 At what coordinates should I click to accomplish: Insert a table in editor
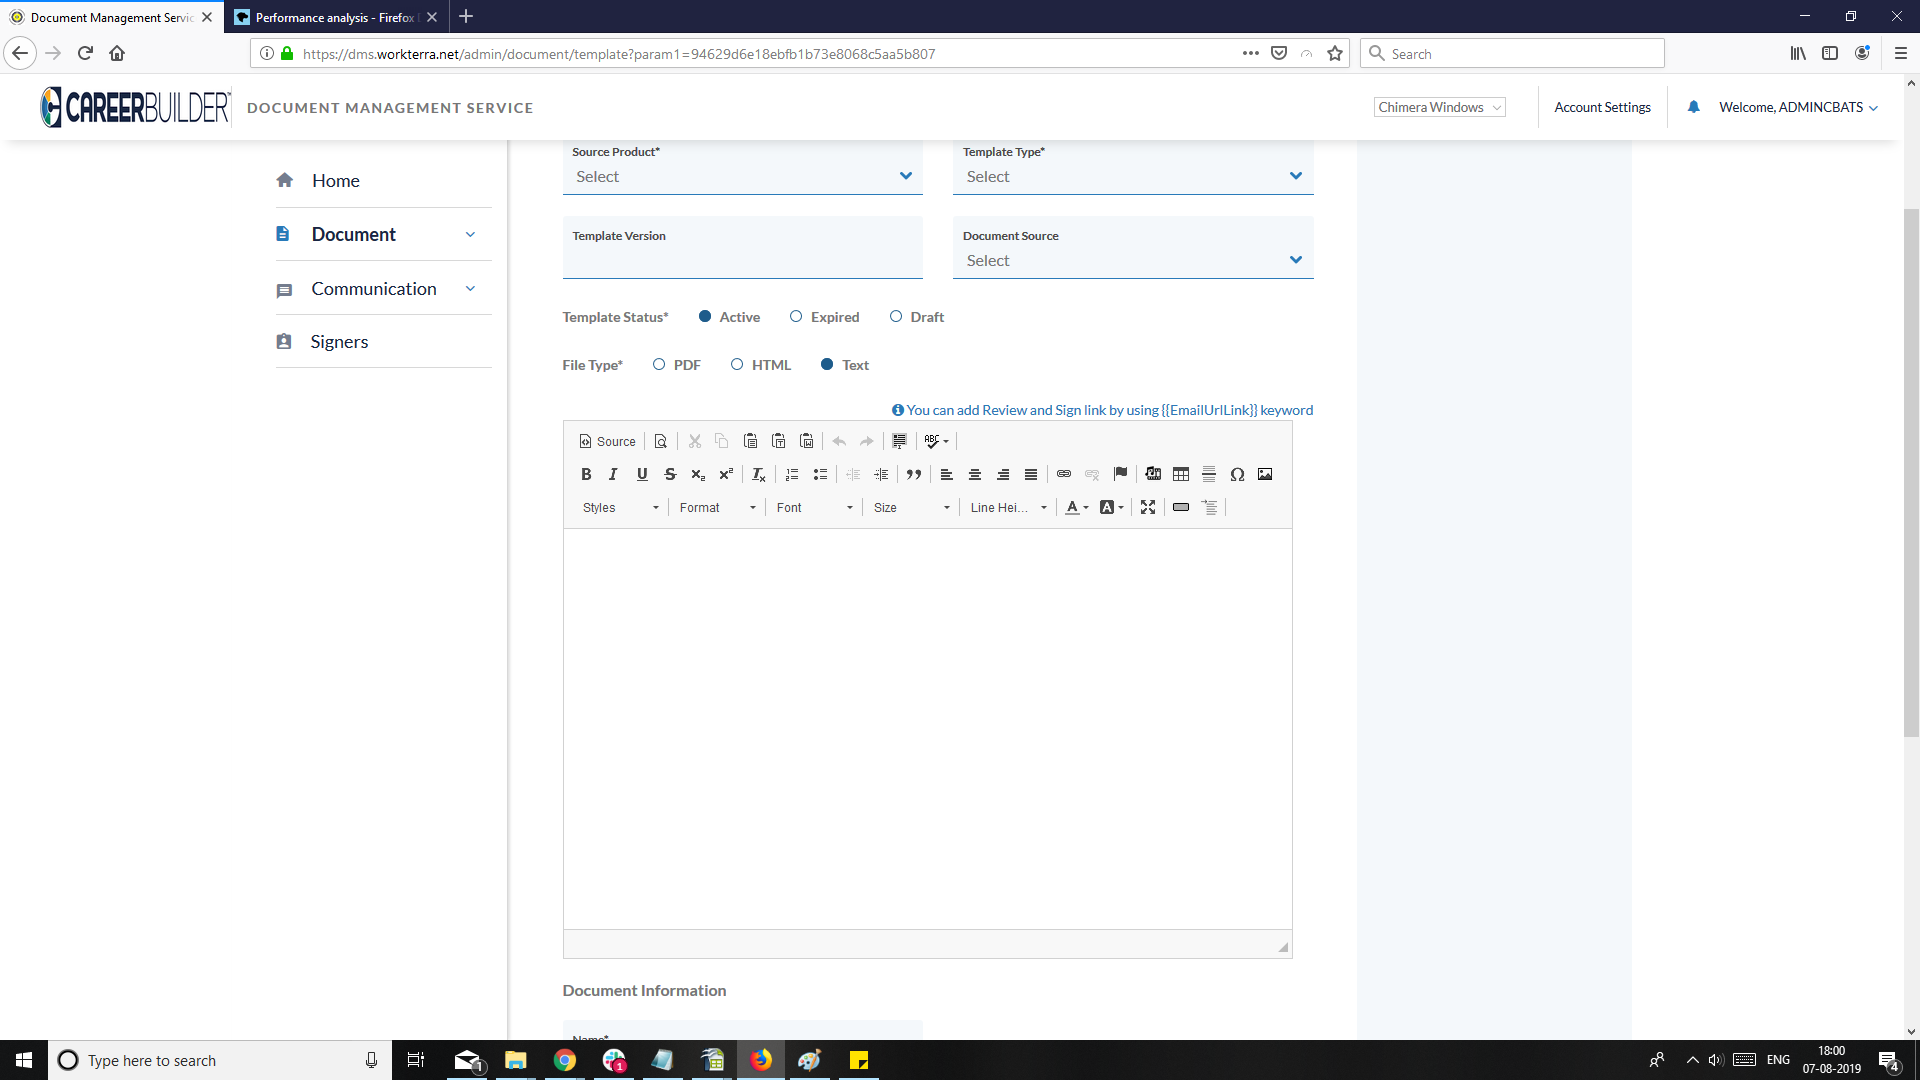pos(1181,475)
